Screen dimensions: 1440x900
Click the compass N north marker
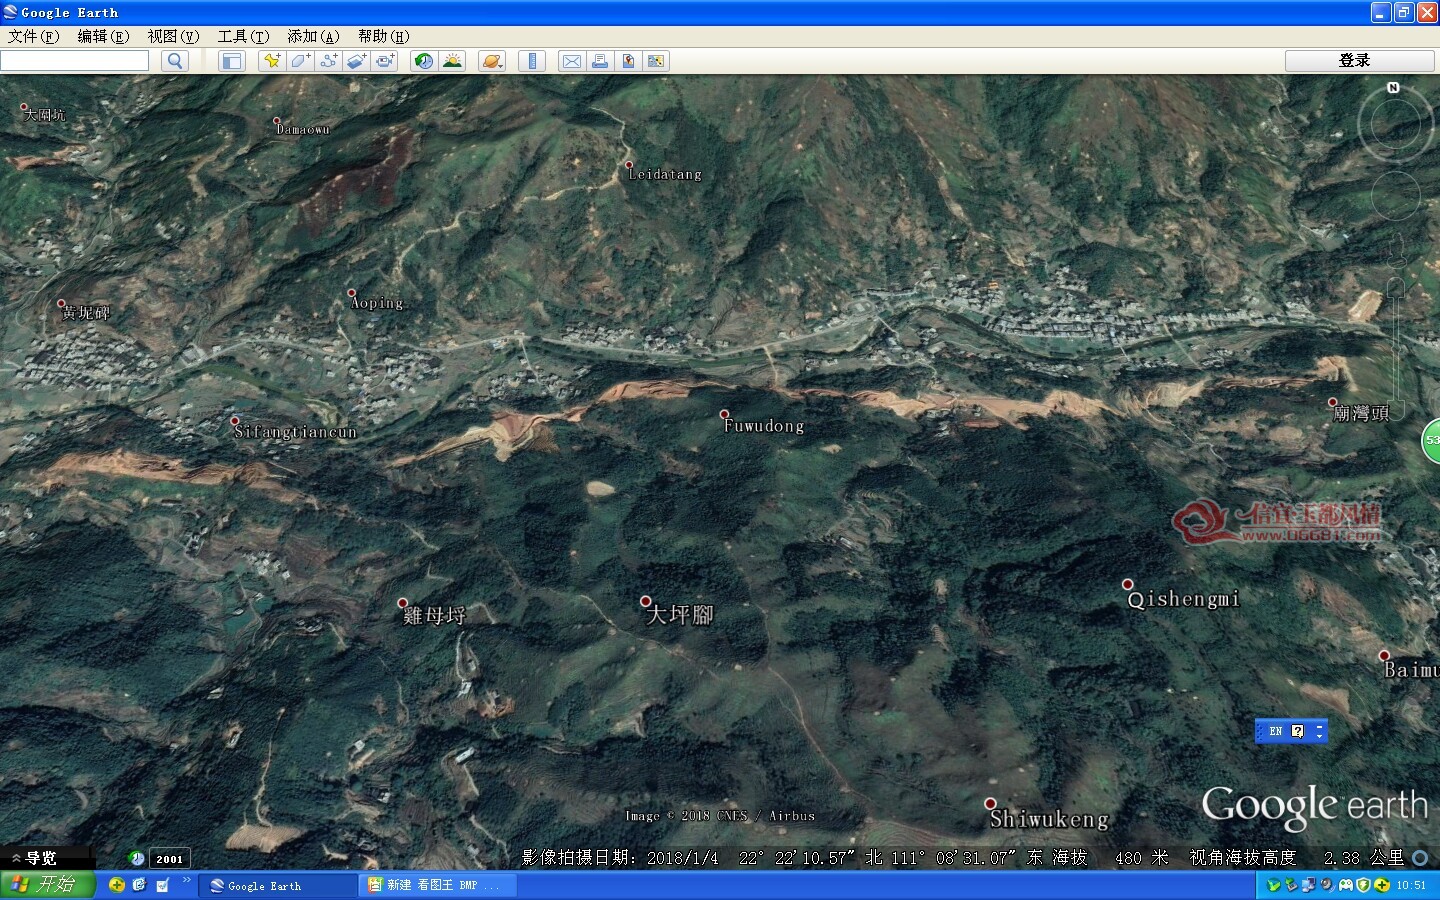click(1393, 88)
